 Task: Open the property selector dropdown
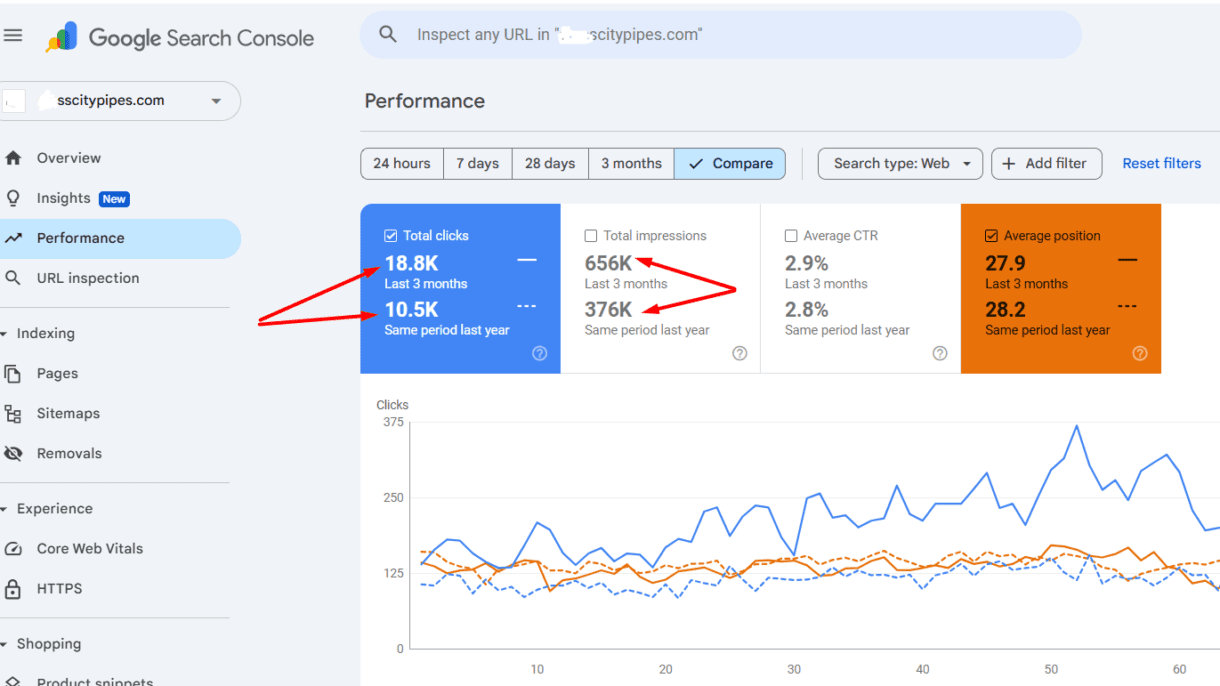[x=216, y=101]
